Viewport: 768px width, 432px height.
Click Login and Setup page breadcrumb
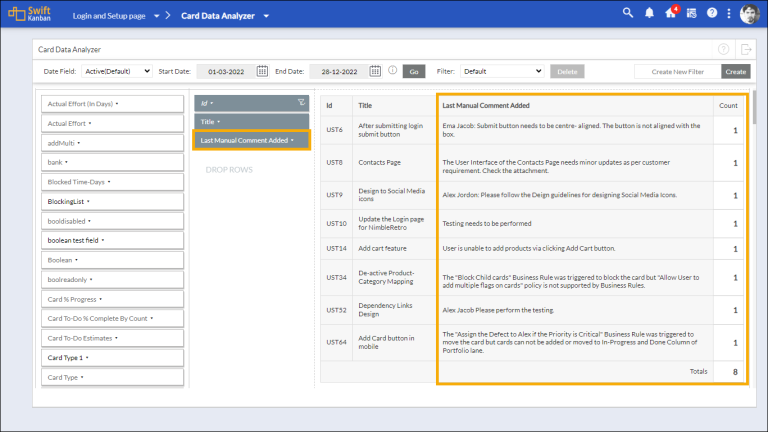[x=109, y=16]
